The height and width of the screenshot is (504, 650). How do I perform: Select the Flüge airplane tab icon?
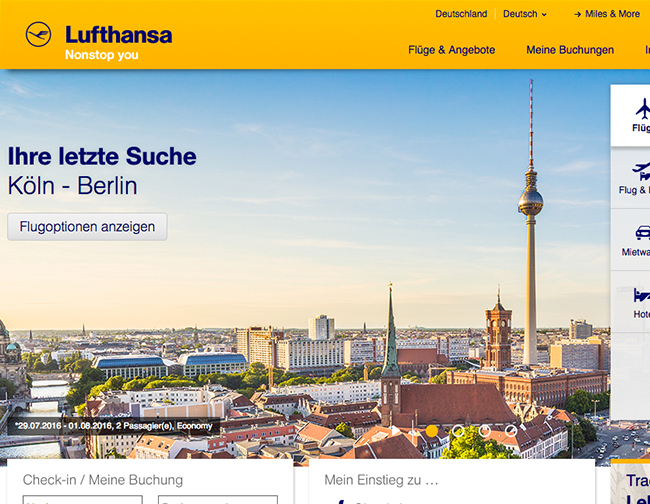click(x=643, y=109)
